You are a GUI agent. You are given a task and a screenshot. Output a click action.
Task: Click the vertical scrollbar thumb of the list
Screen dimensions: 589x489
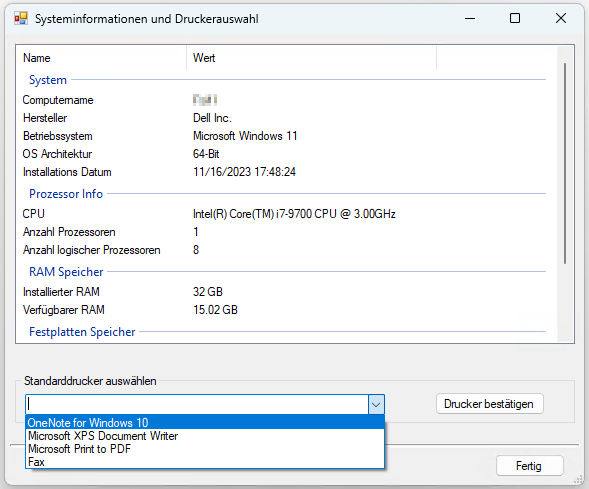(x=565, y=163)
